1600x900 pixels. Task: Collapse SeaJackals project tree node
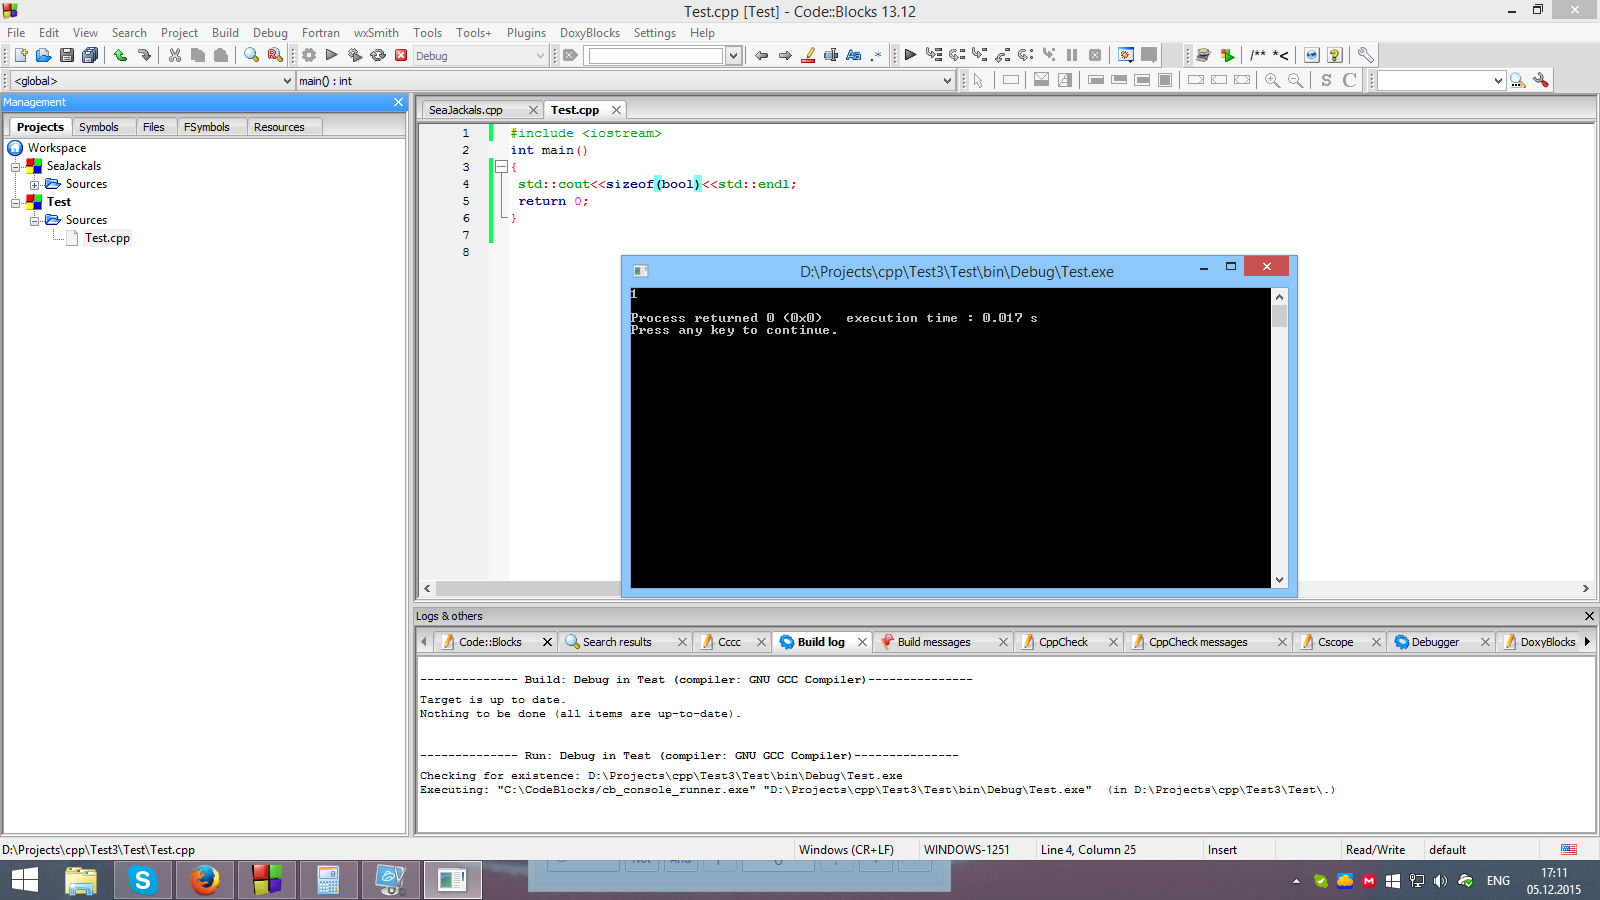(x=16, y=166)
